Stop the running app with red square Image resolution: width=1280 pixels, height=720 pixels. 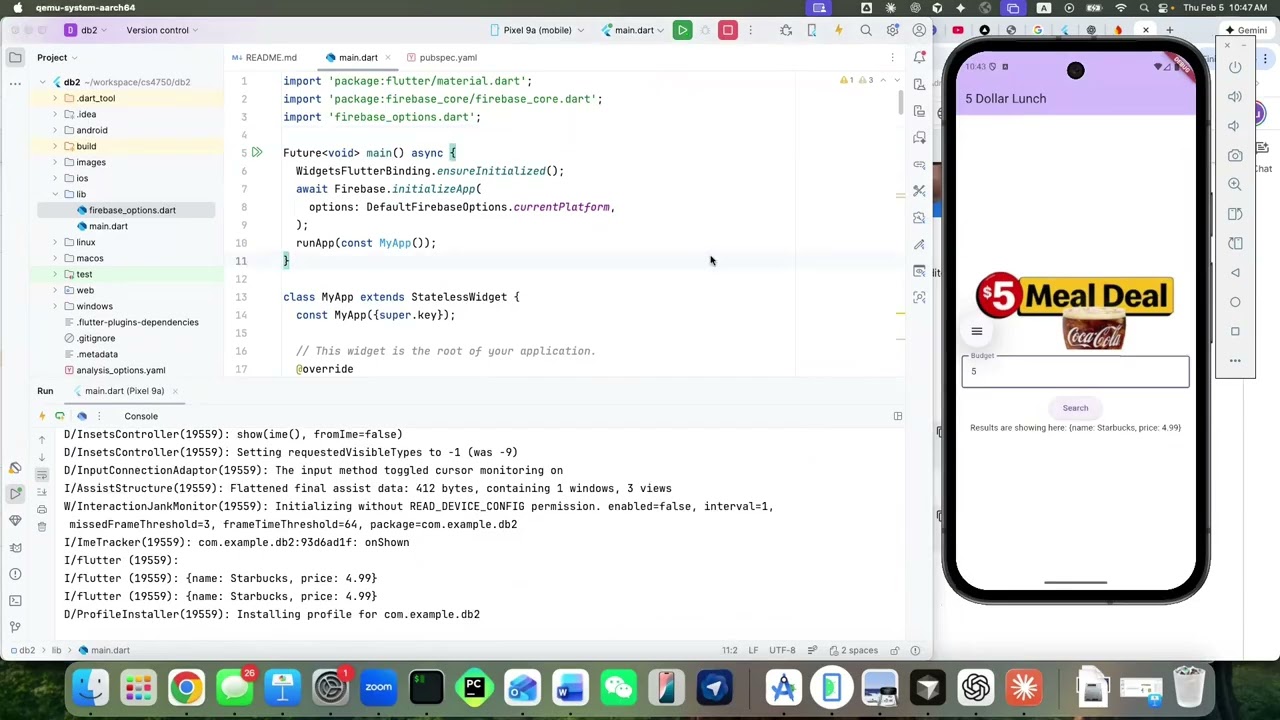[728, 30]
